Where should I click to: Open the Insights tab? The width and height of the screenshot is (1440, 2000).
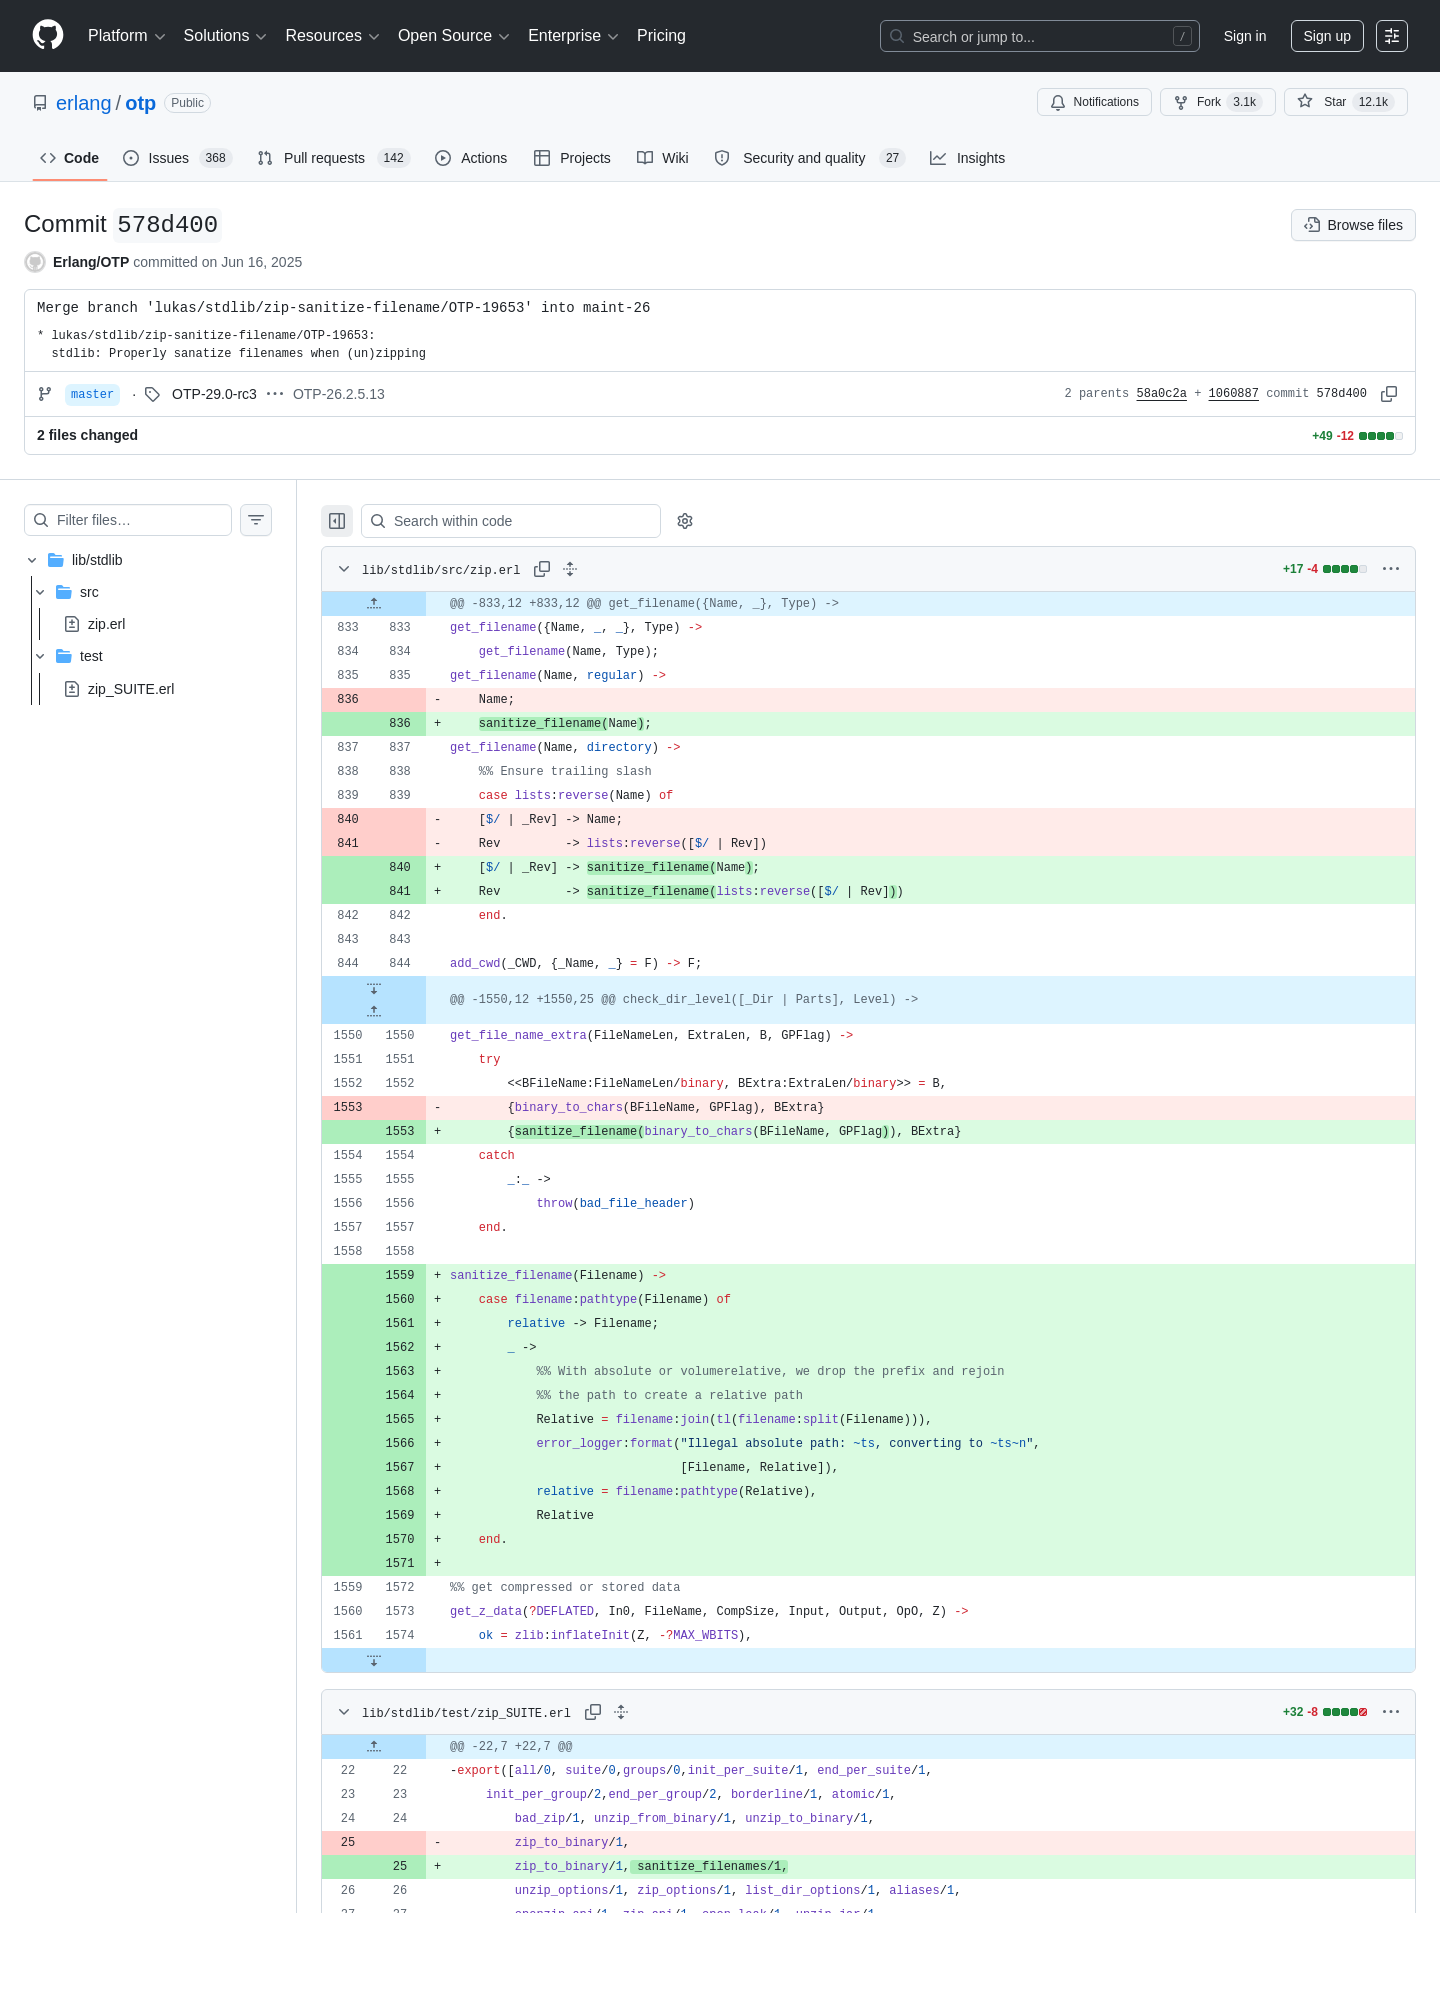click(x=967, y=158)
